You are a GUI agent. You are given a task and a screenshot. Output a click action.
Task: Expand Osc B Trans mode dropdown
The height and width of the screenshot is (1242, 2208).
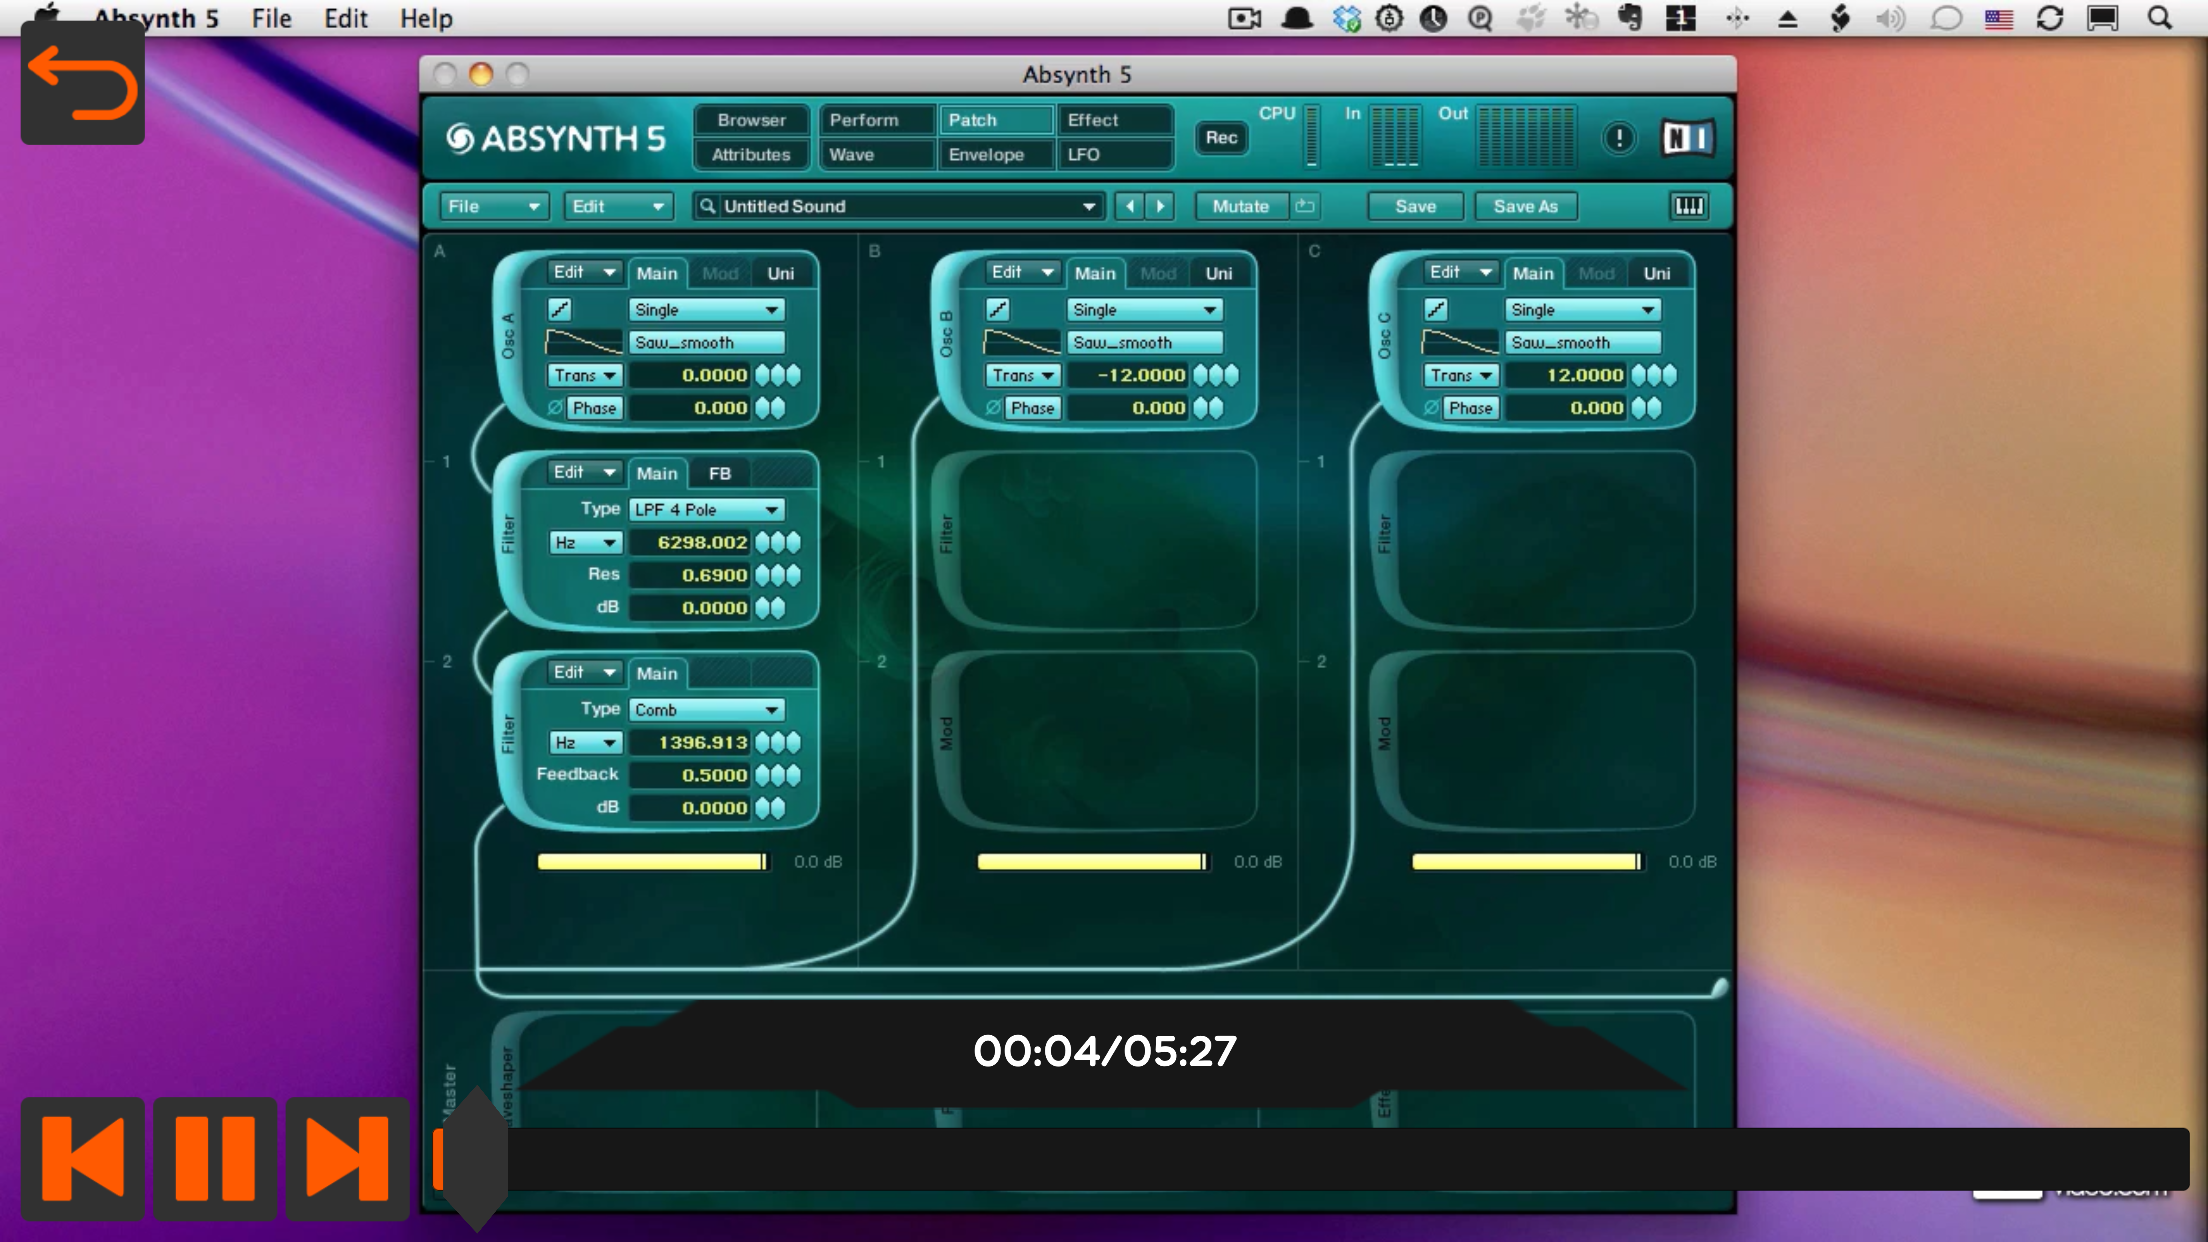[1023, 376]
